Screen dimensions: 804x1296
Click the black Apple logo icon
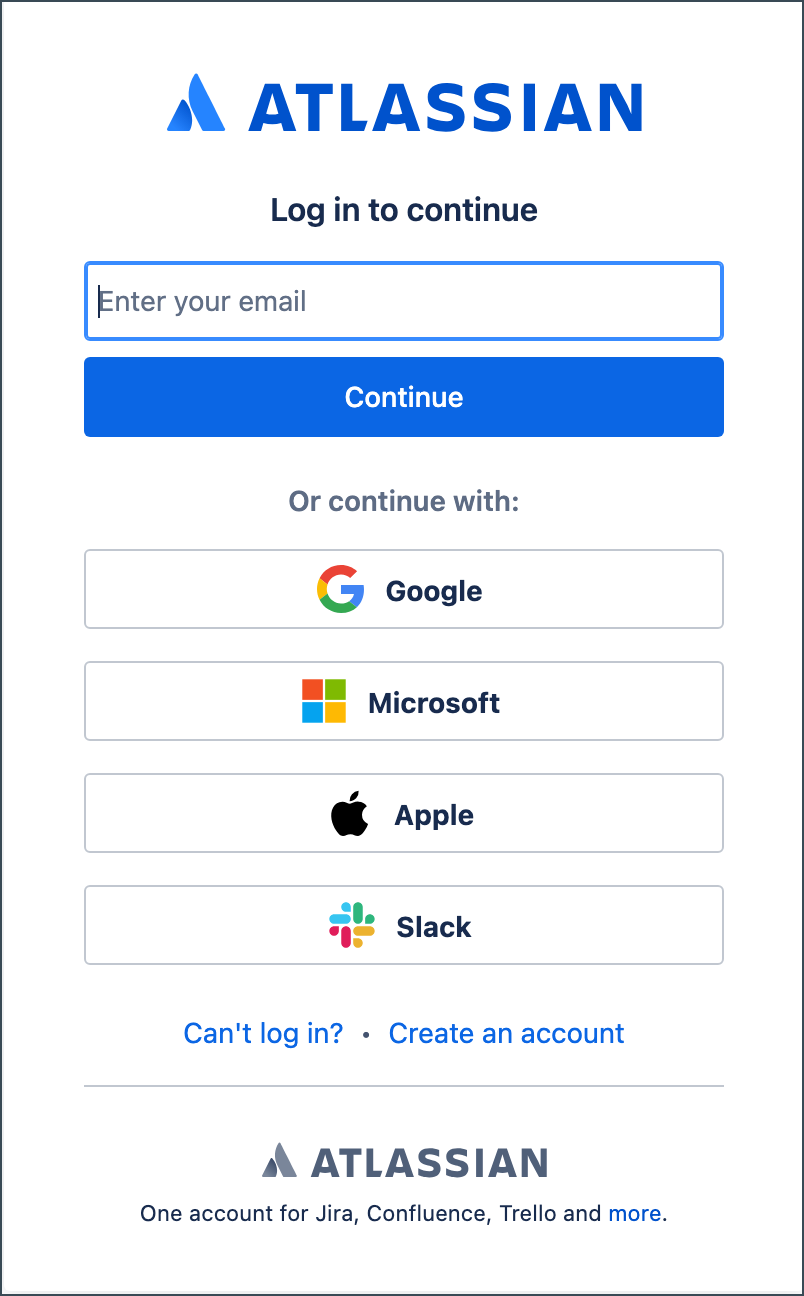pos(349,814)
